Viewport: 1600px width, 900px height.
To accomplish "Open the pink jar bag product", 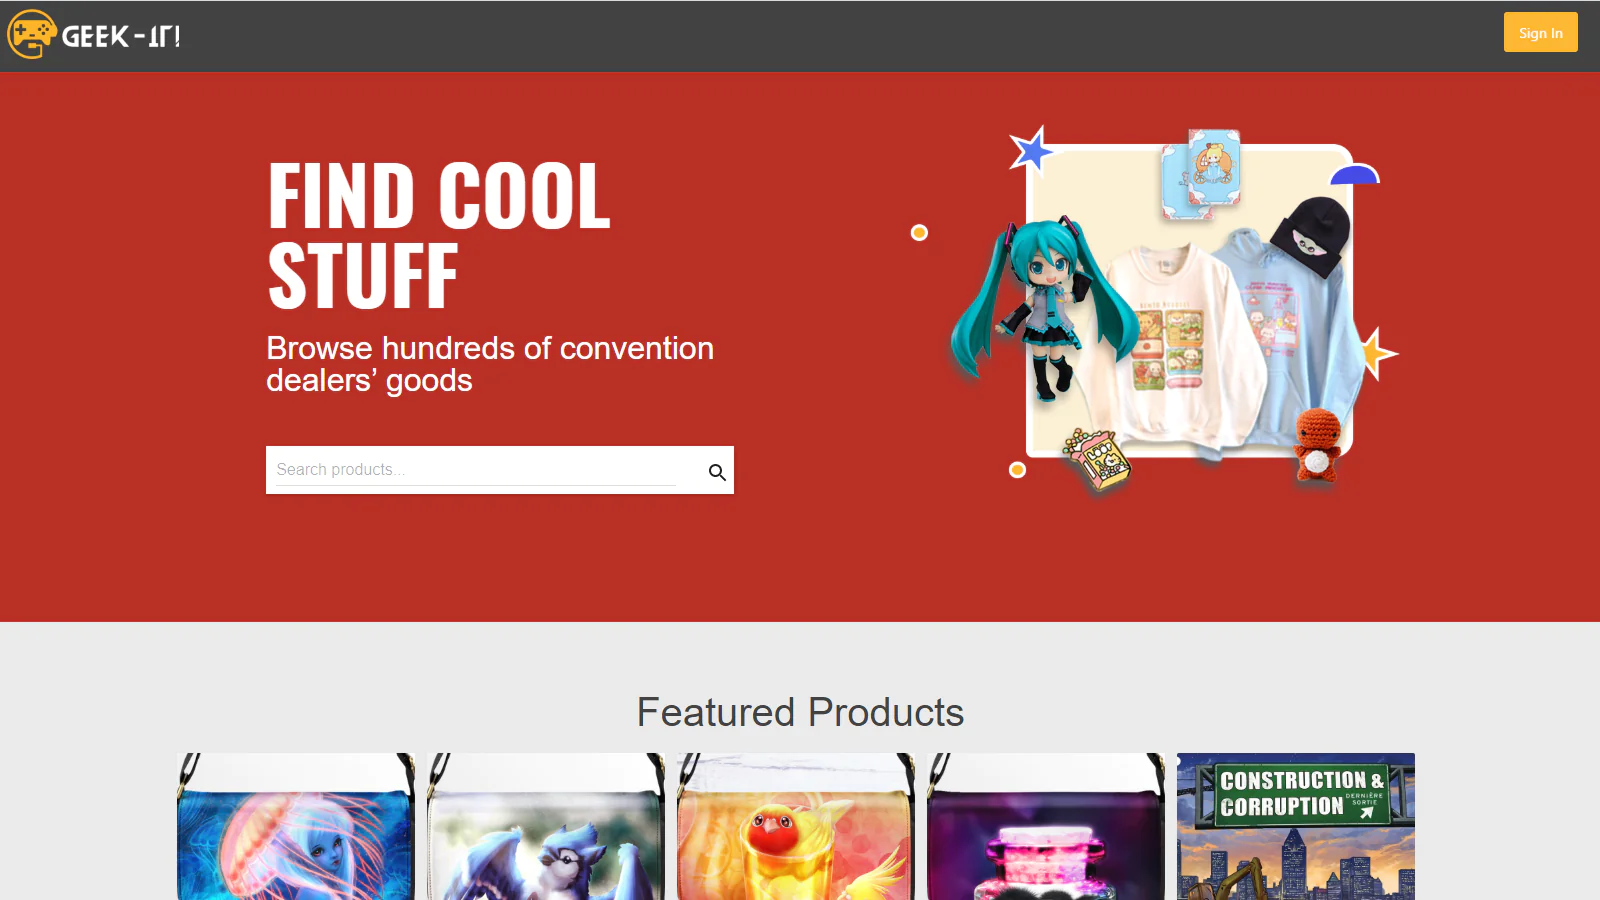I will tap(1046, 826).
